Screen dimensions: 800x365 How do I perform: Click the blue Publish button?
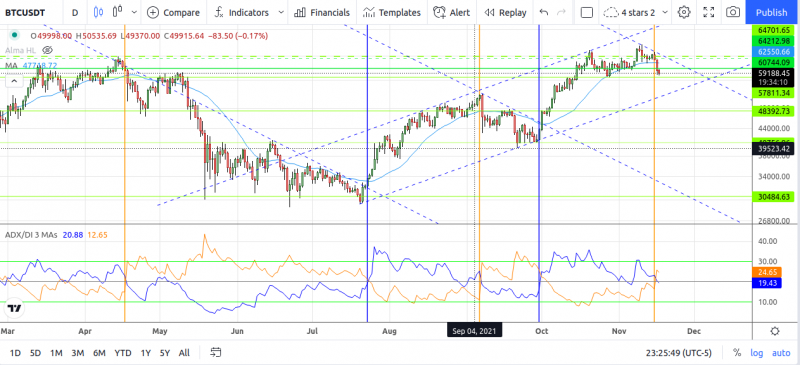tap(771, 12)
